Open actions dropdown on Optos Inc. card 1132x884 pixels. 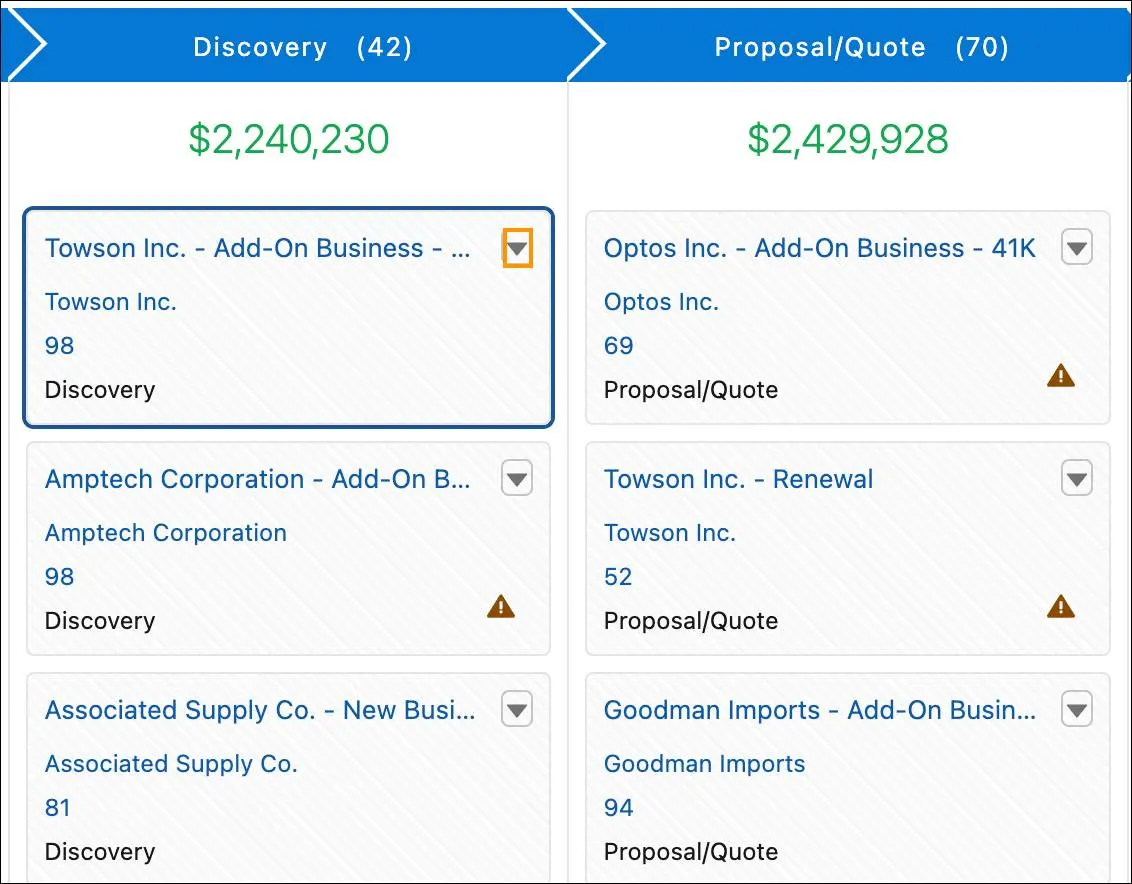pos(1077,248)
